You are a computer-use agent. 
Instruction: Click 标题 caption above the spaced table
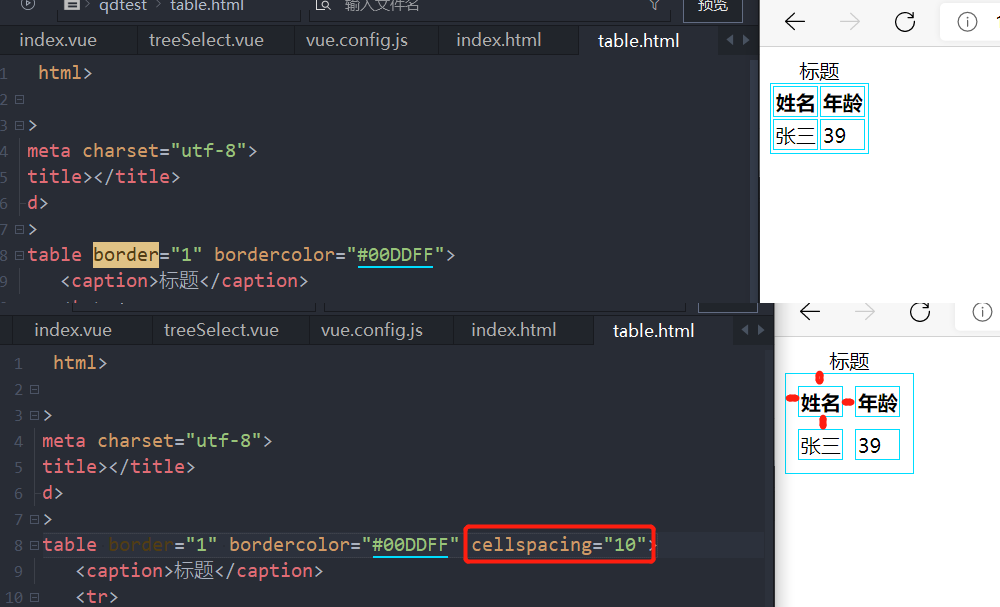coord(849,362)
